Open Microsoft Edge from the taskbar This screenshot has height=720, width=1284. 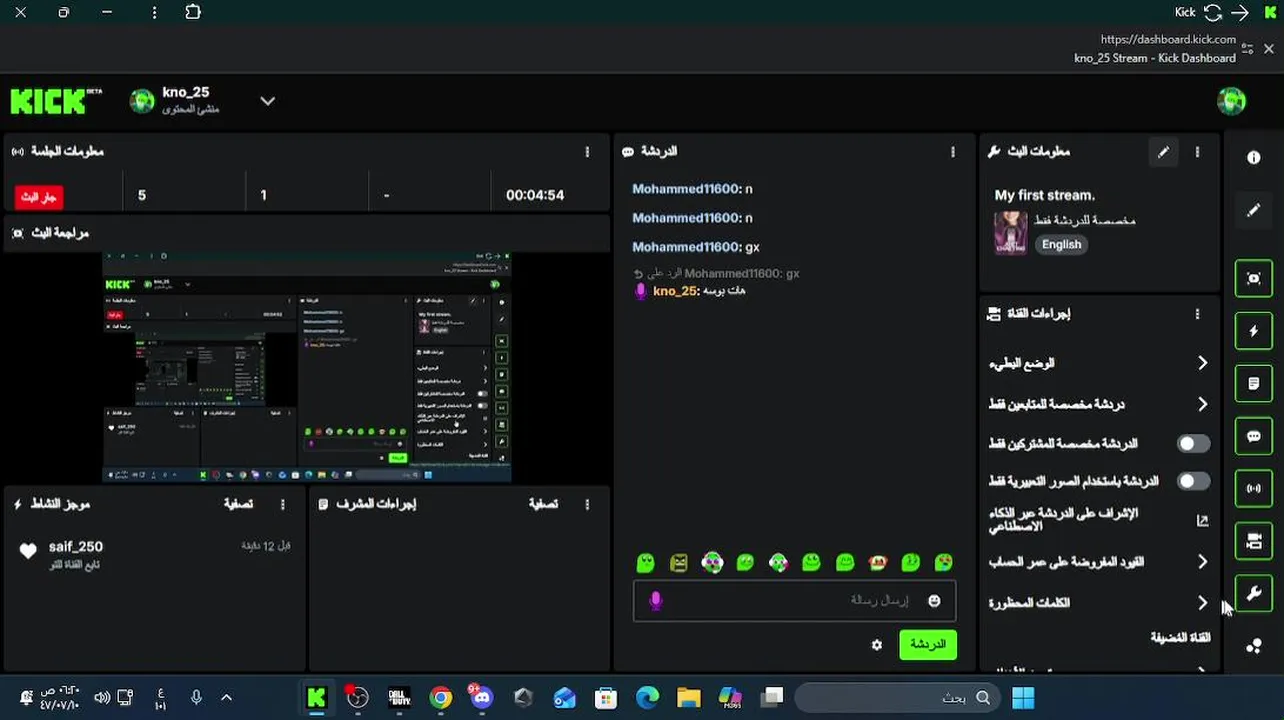pyautogui.click(x=647, y=697)
